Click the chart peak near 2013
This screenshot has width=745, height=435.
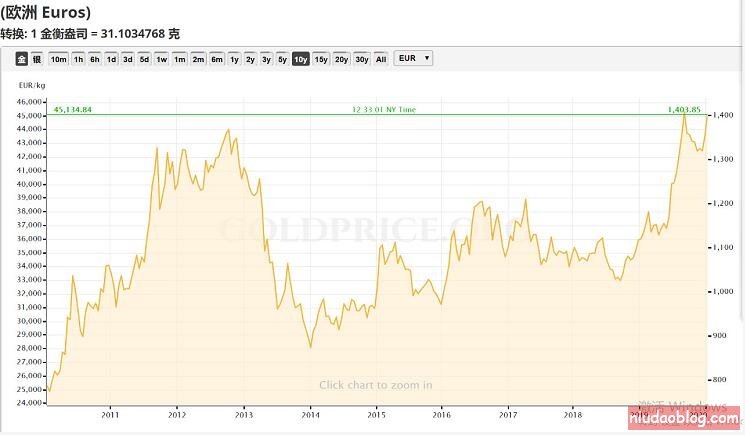click(229, 130)
